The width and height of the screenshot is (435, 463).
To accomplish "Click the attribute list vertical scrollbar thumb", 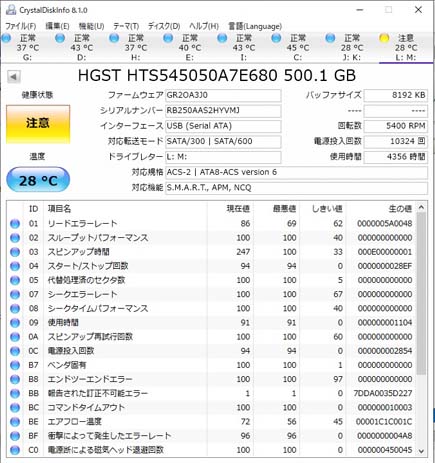I will [x=421, y=293].
